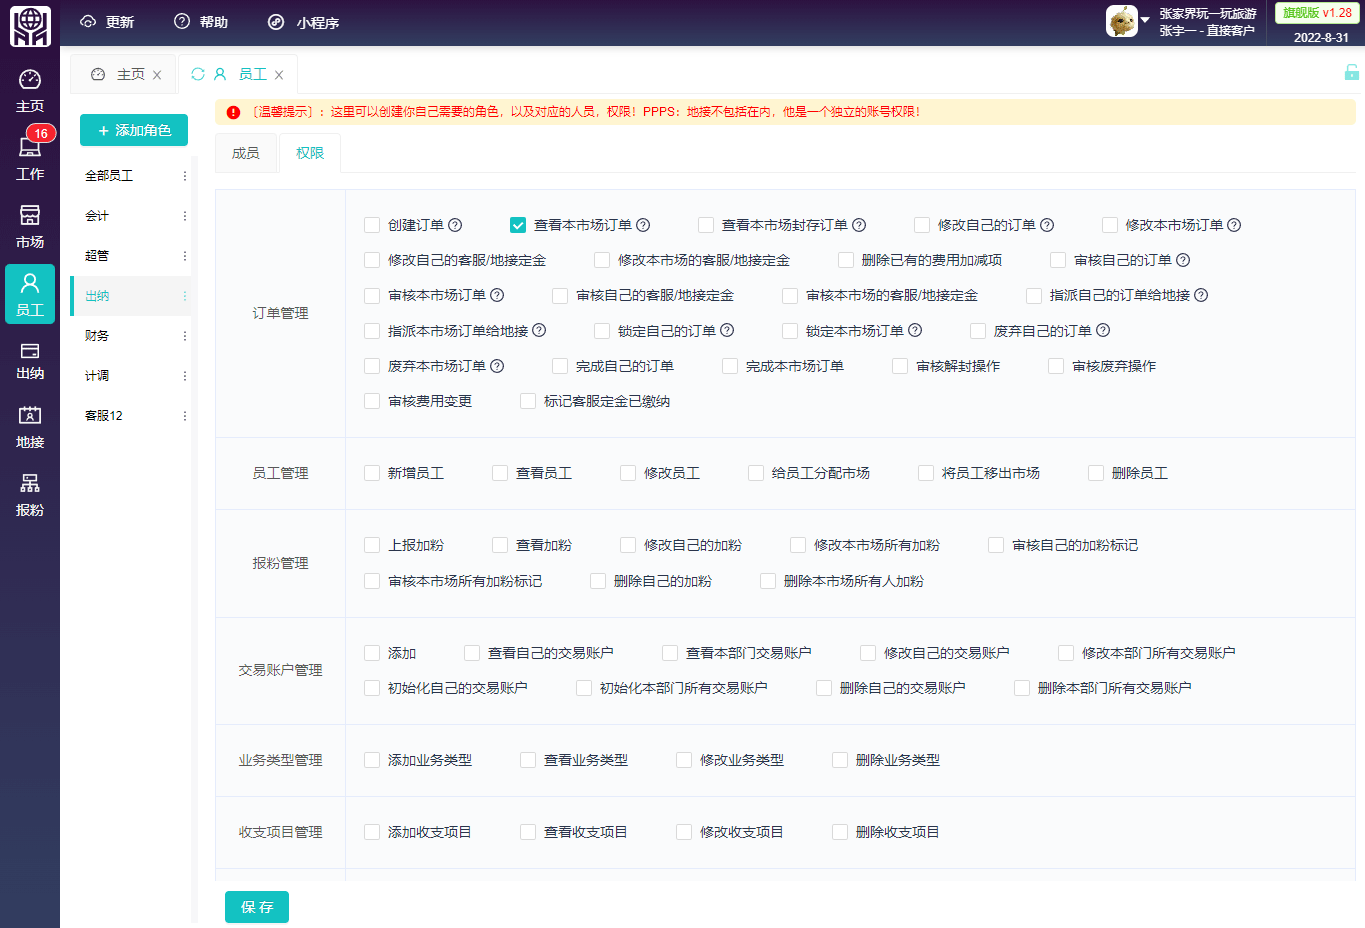Screen dimensions: 1365x928
Task: Switch to the 成员 tab
Action: point(246,153)
